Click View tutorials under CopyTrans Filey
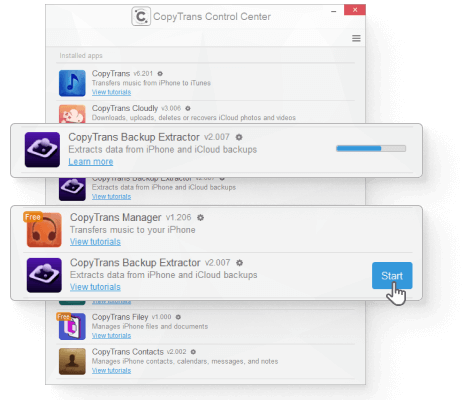 [x=111, y=336]
